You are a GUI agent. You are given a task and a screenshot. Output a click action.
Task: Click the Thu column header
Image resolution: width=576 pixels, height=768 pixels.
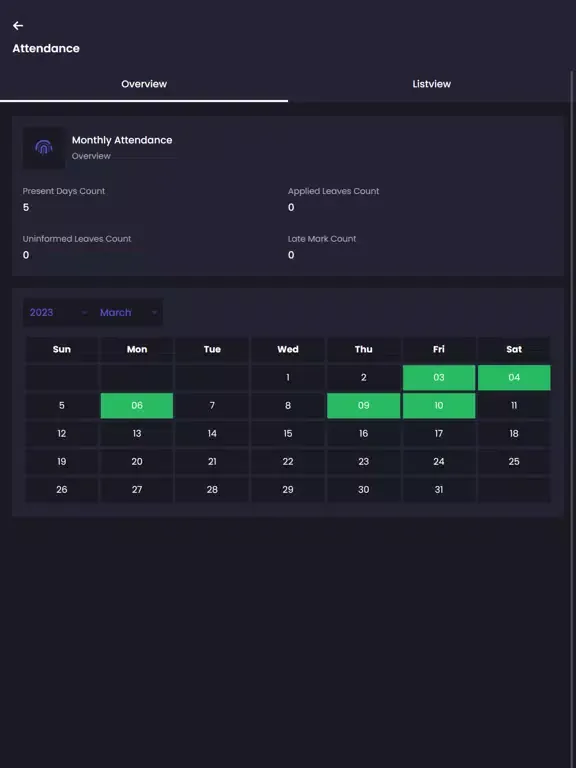coord(363,349)
